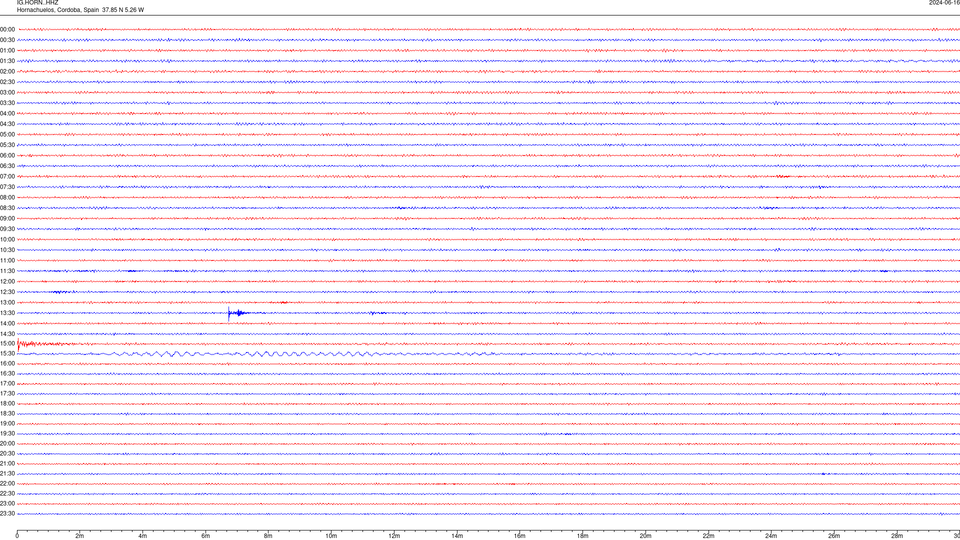Click the 07:30 trace time label
Viewport: 960px width, 540px height.
(x=7, y=187)
